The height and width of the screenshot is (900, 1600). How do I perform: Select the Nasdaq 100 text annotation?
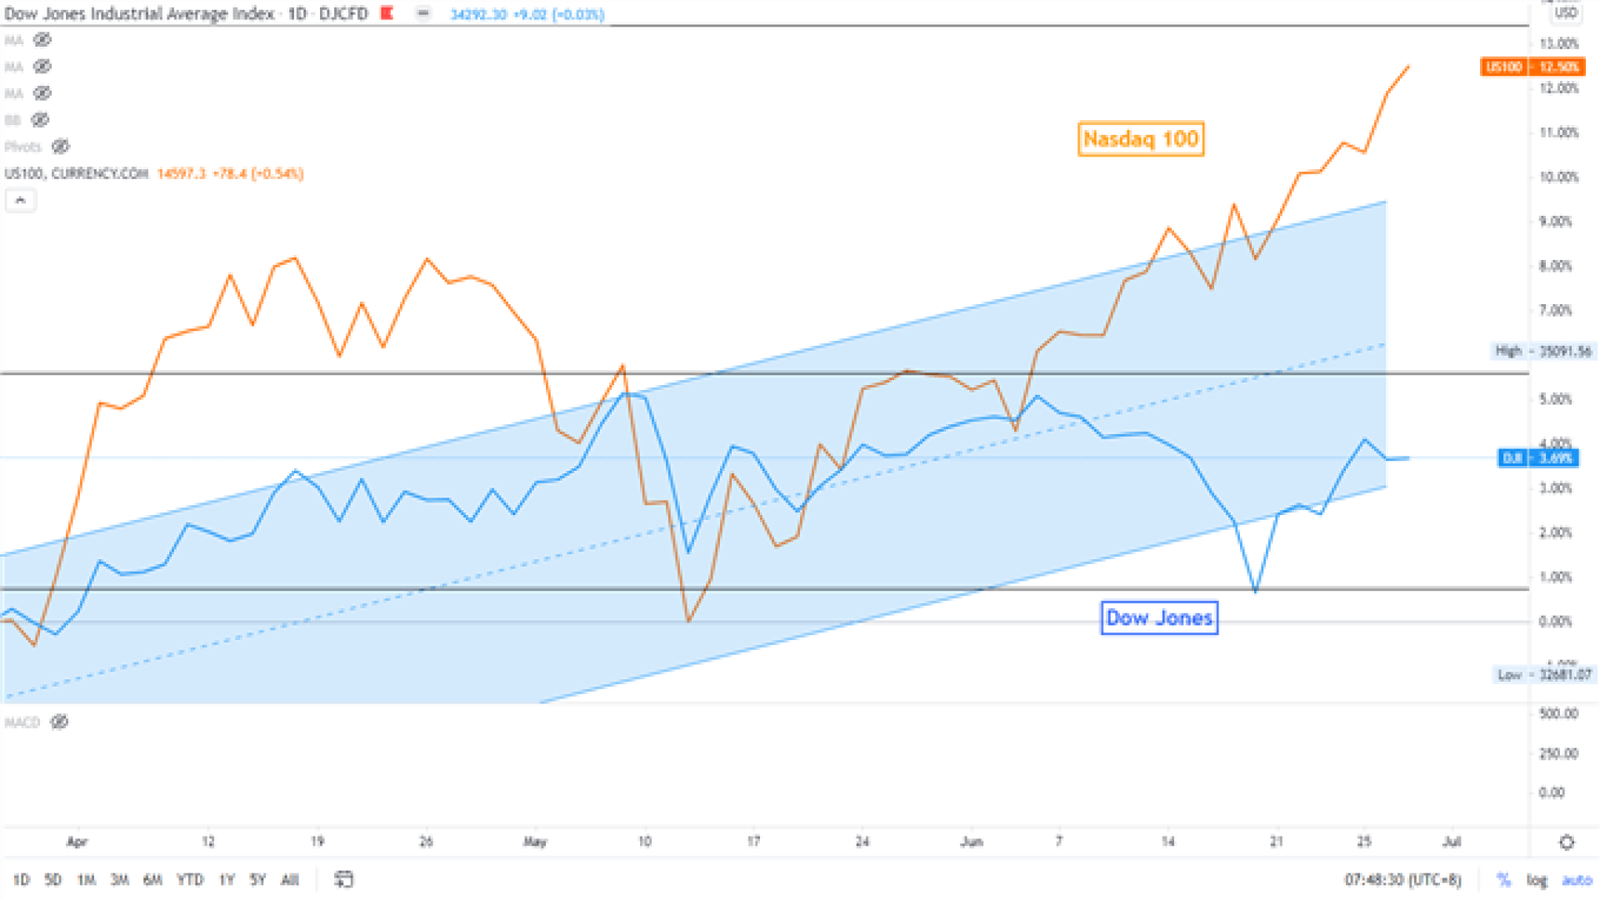(1140, 139)
